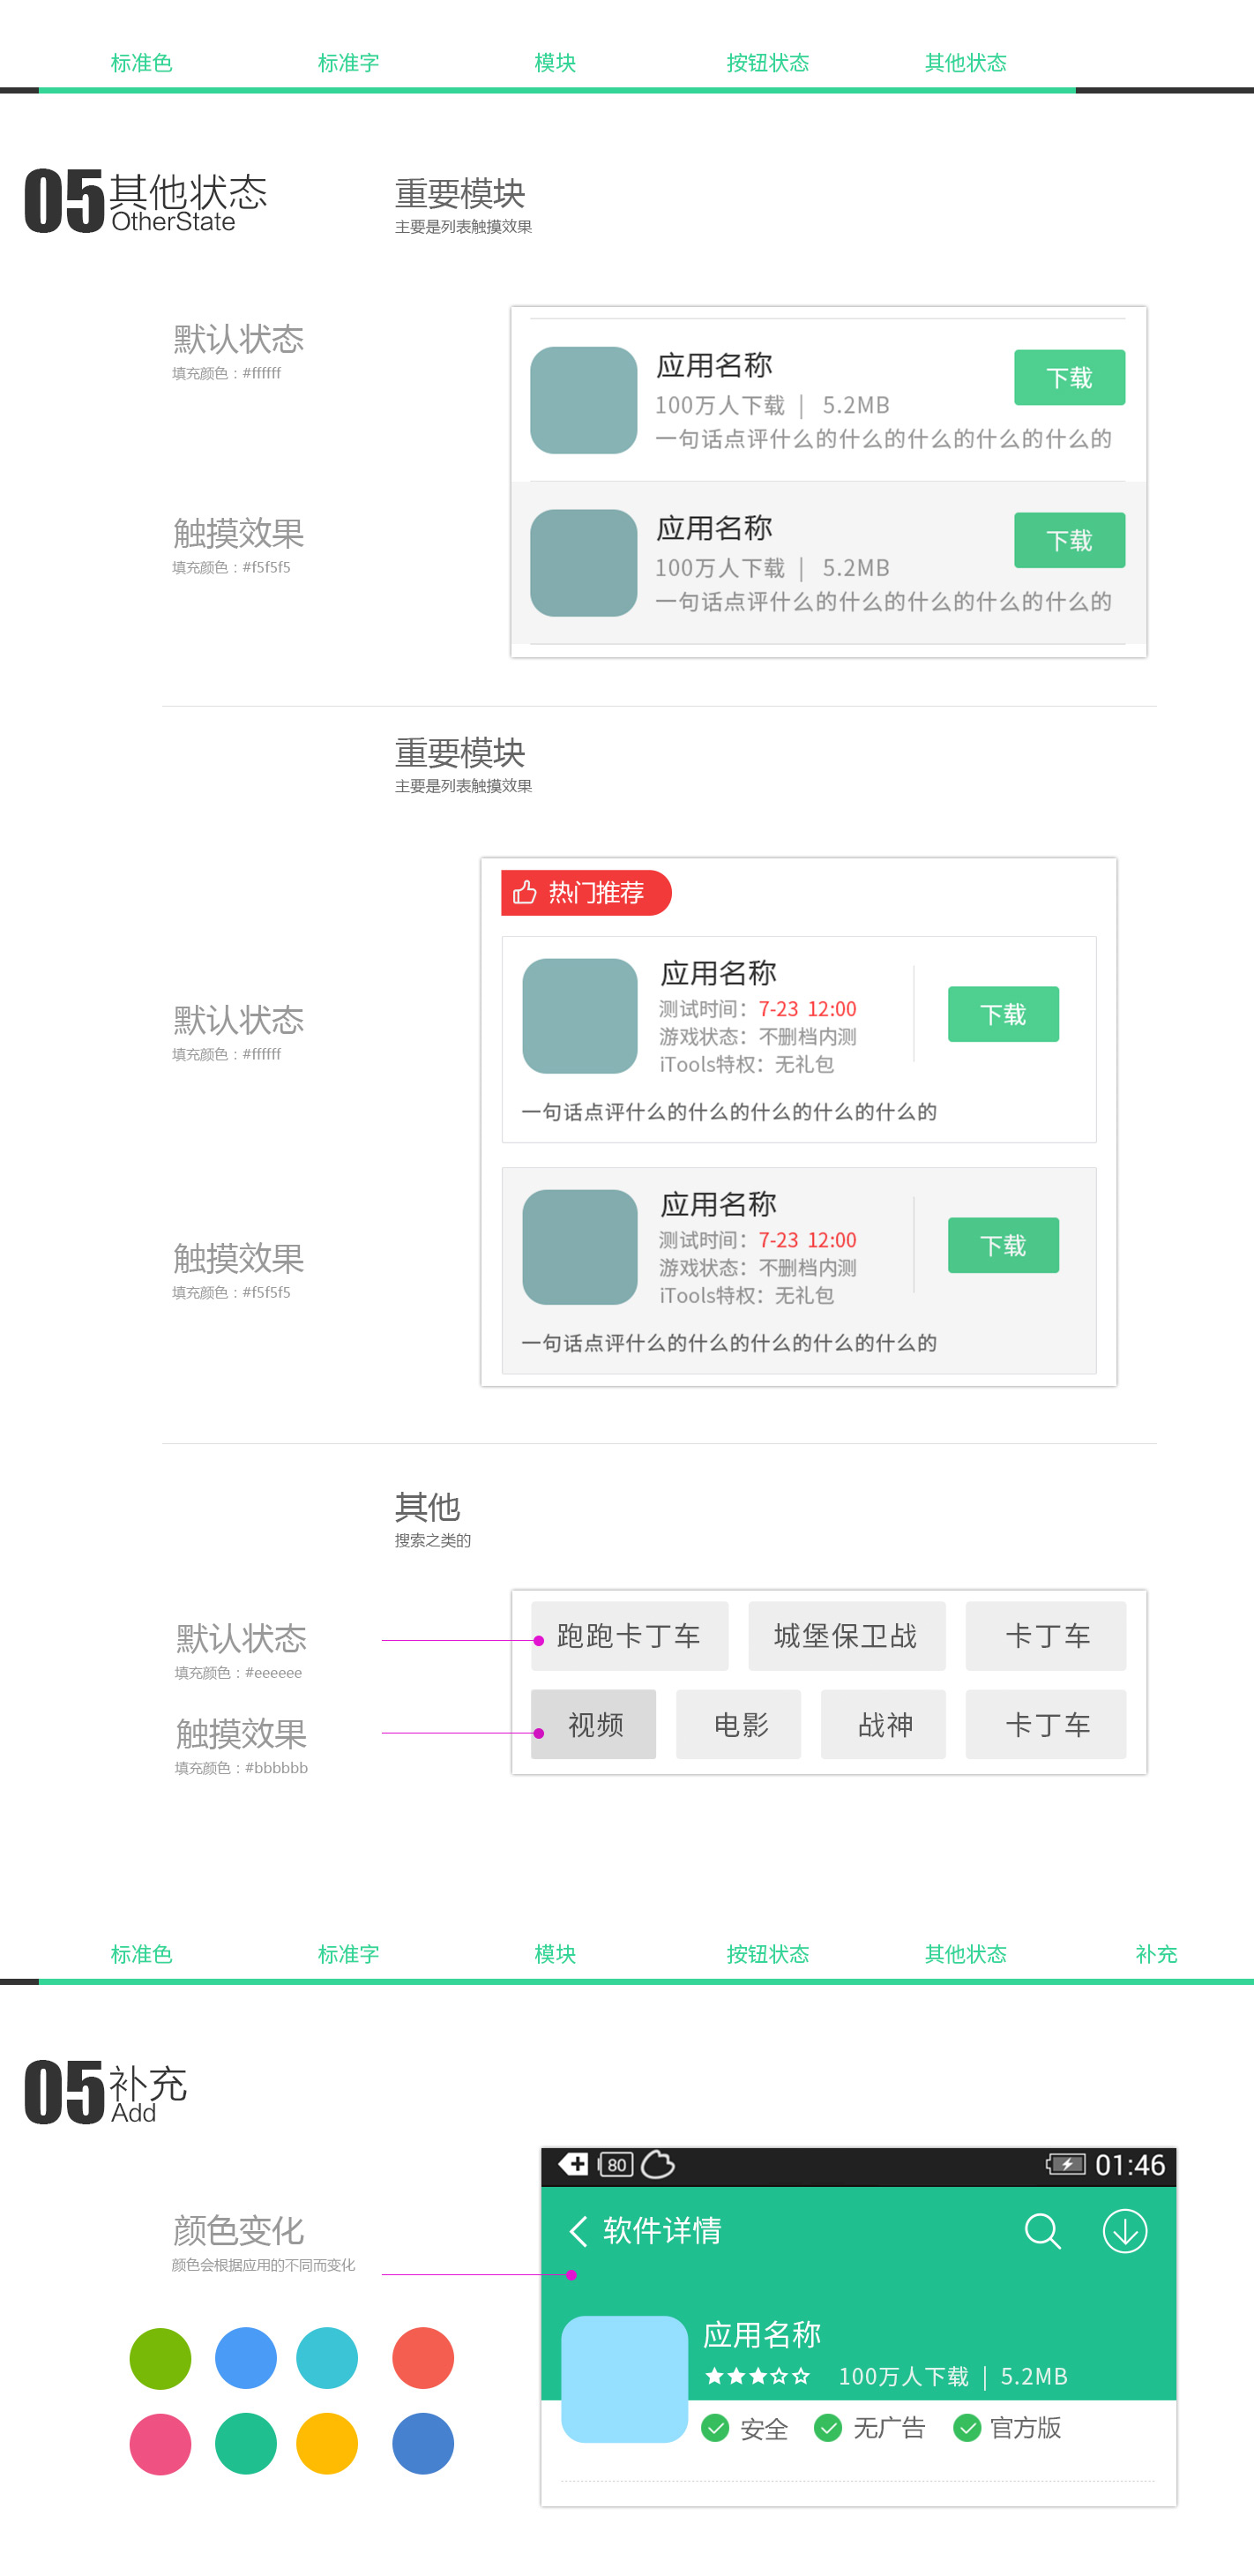Screen dimensions: 1254x2576
Task: Switch to 按钮状态 in the top navigation
Action: [767, 63]
